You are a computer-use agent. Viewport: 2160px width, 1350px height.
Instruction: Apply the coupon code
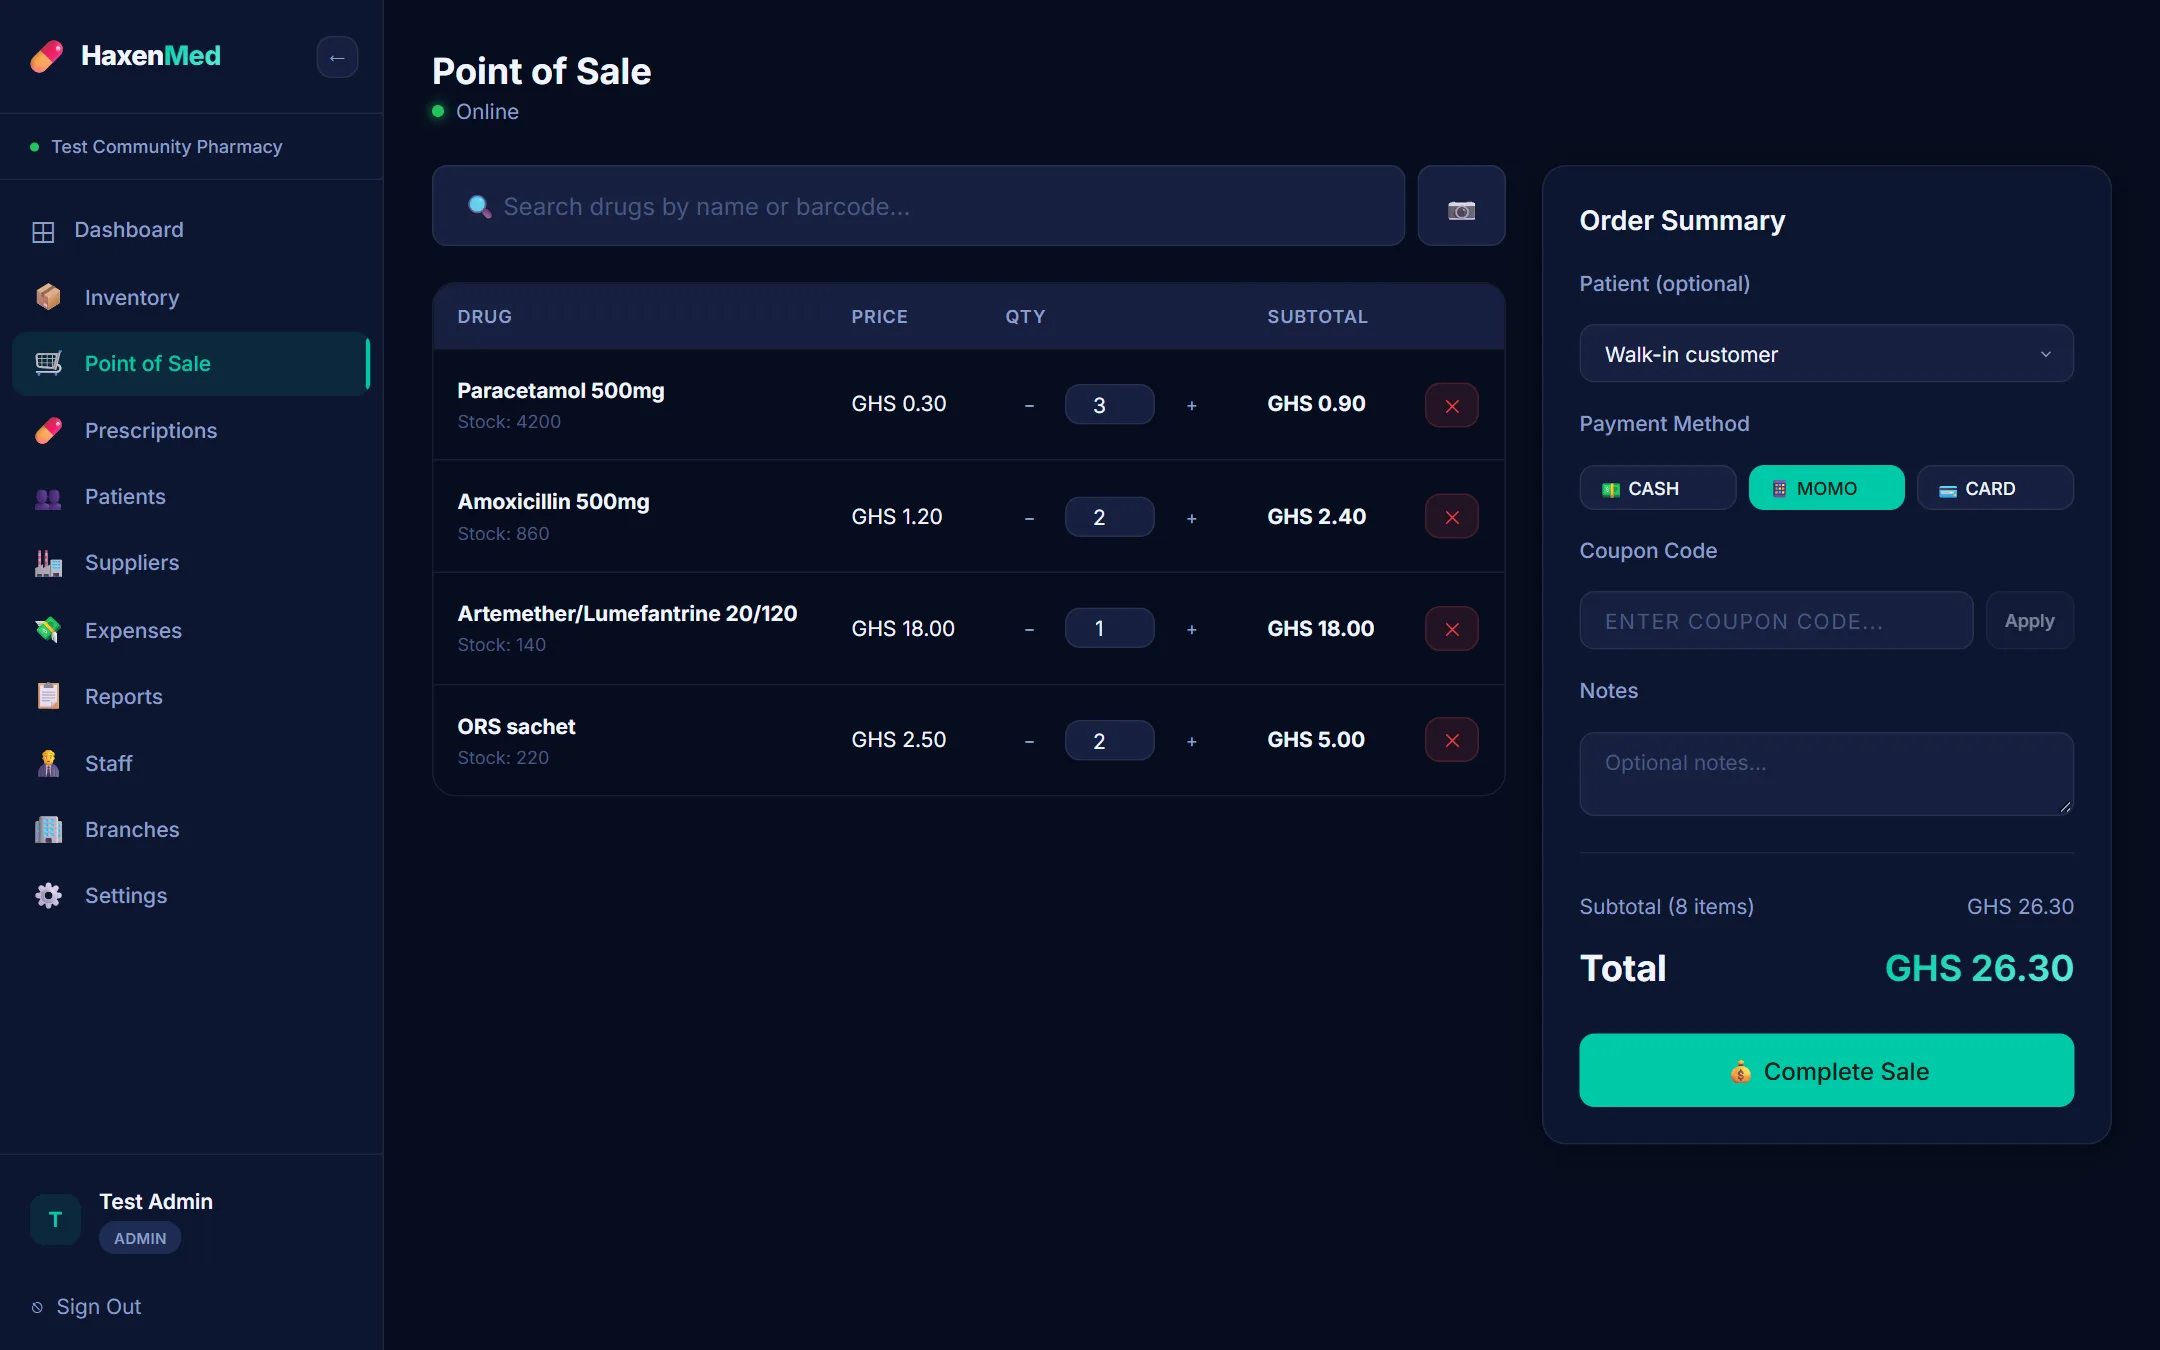(2029, 621)
